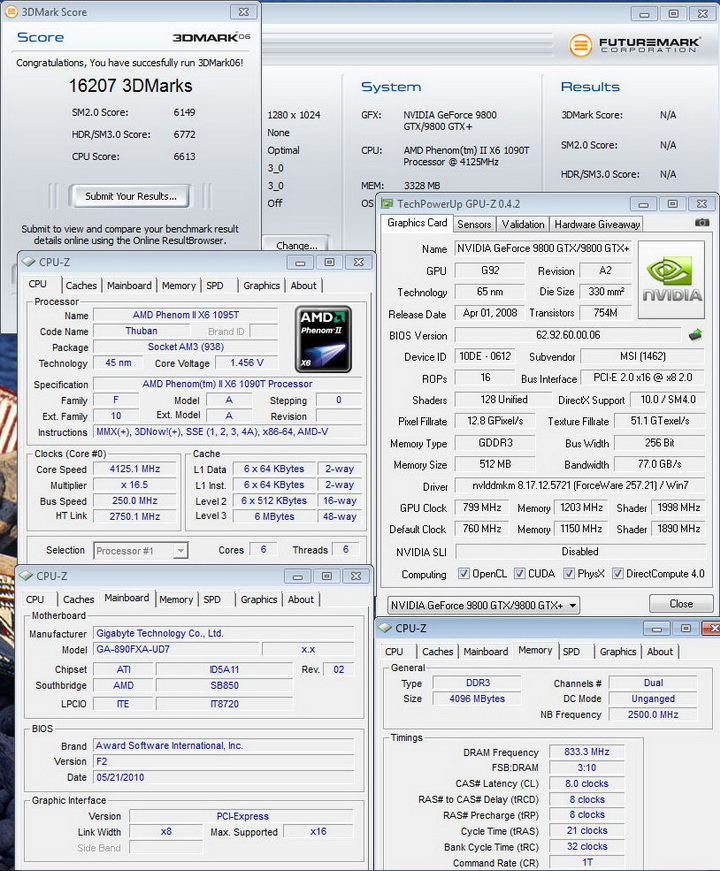
Task: Click the Core Voltage value 1.456 V
Action: [247, 363]
